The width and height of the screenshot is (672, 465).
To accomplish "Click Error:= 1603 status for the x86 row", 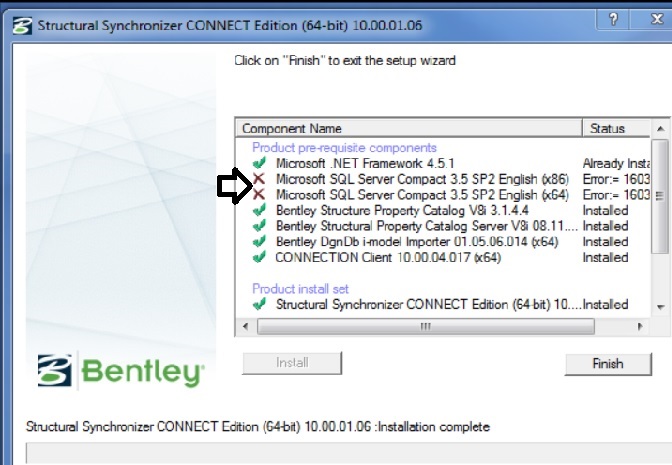I will pyautogui.click(x=616, y=179).
